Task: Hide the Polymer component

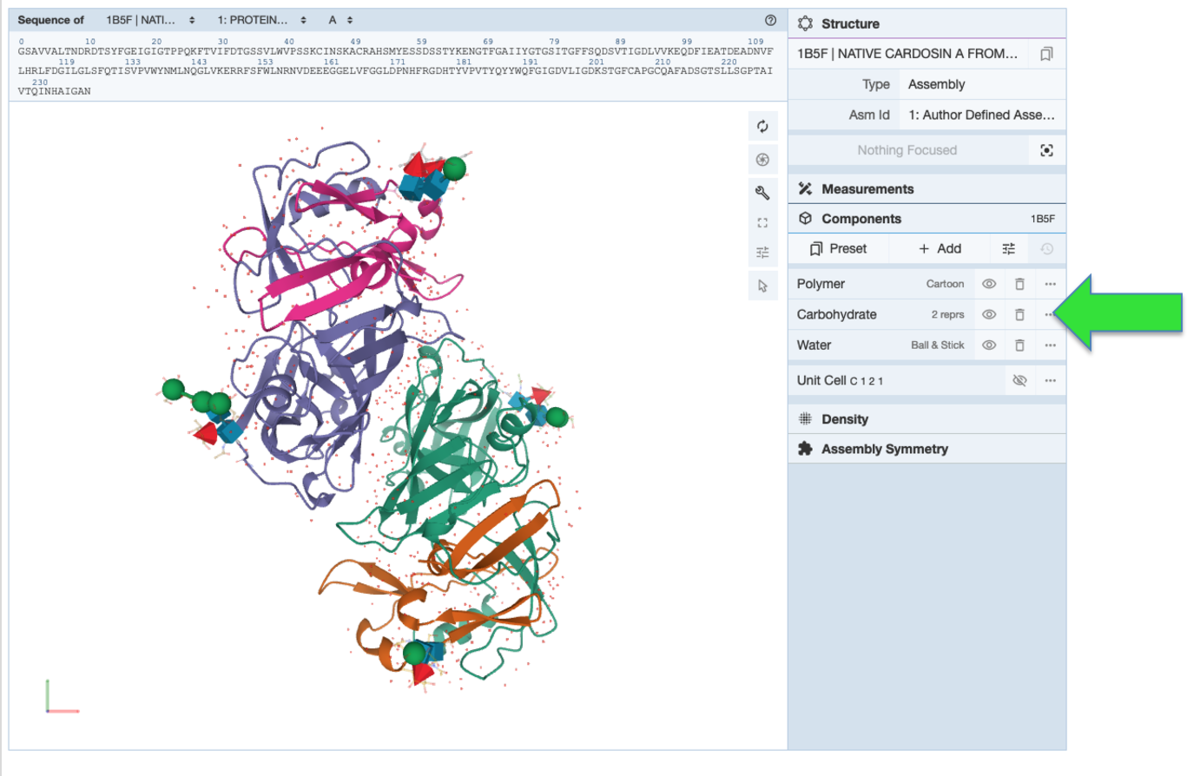Action: click(988, 284)
